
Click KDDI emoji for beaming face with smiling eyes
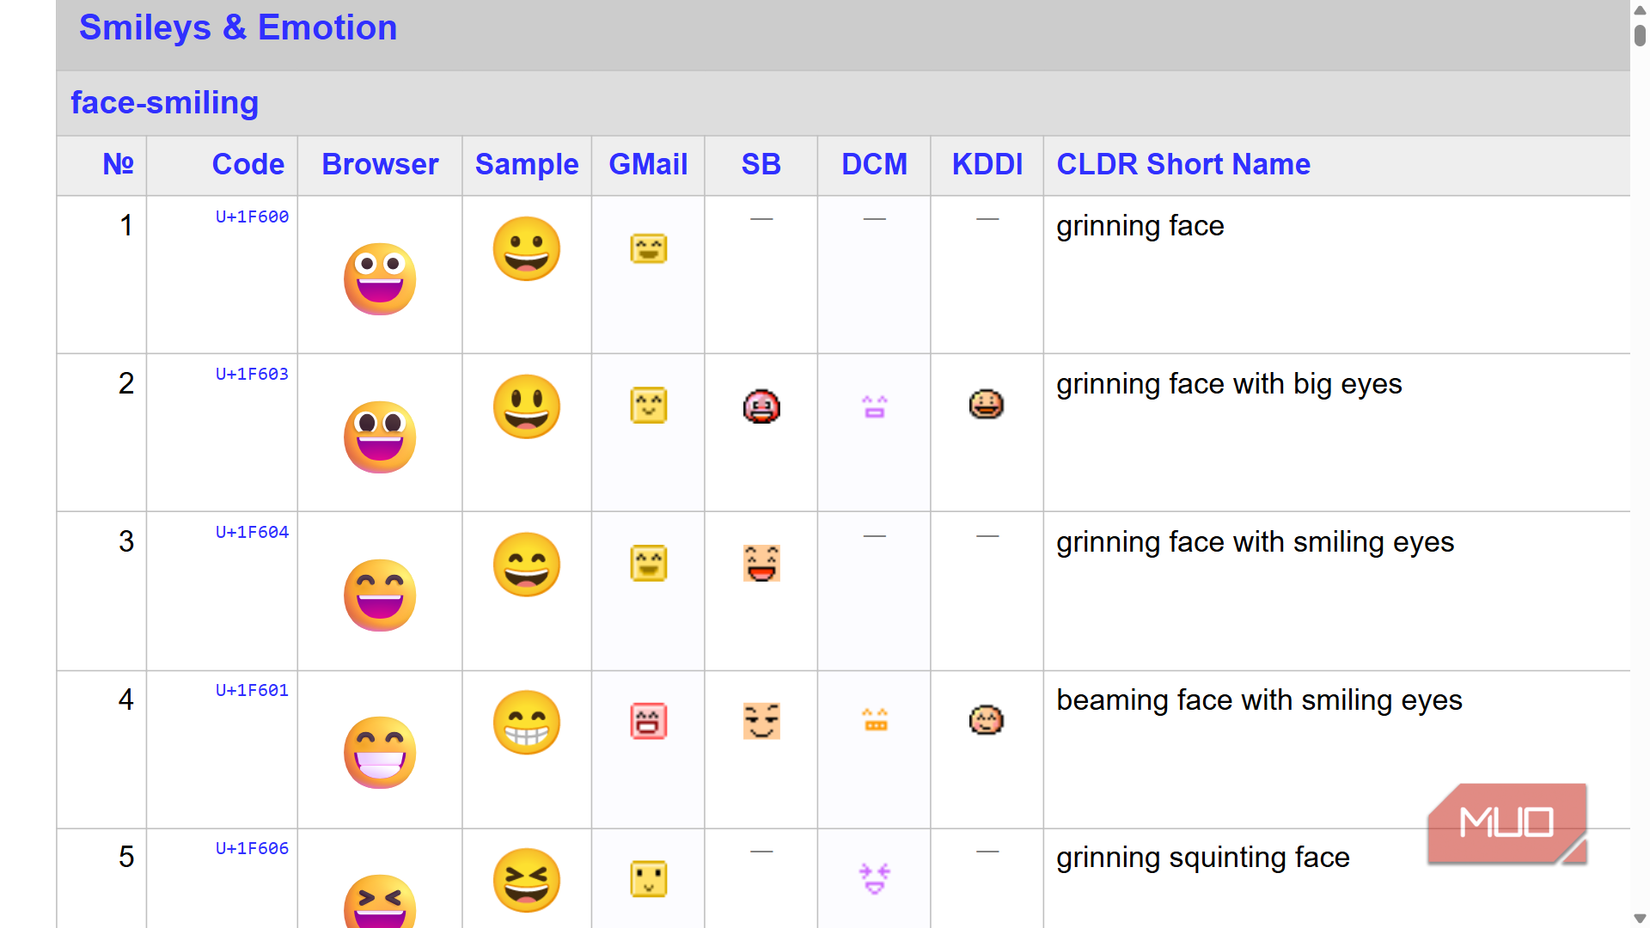pyautogui.click(x=986, y=720)
